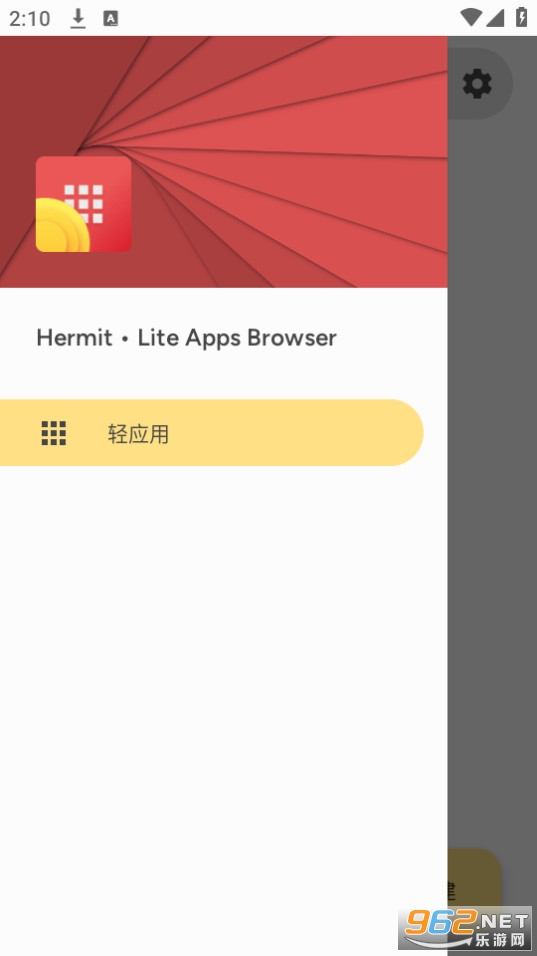
Task: Click the words Lite Apps Browser
Action: [237, 338]
